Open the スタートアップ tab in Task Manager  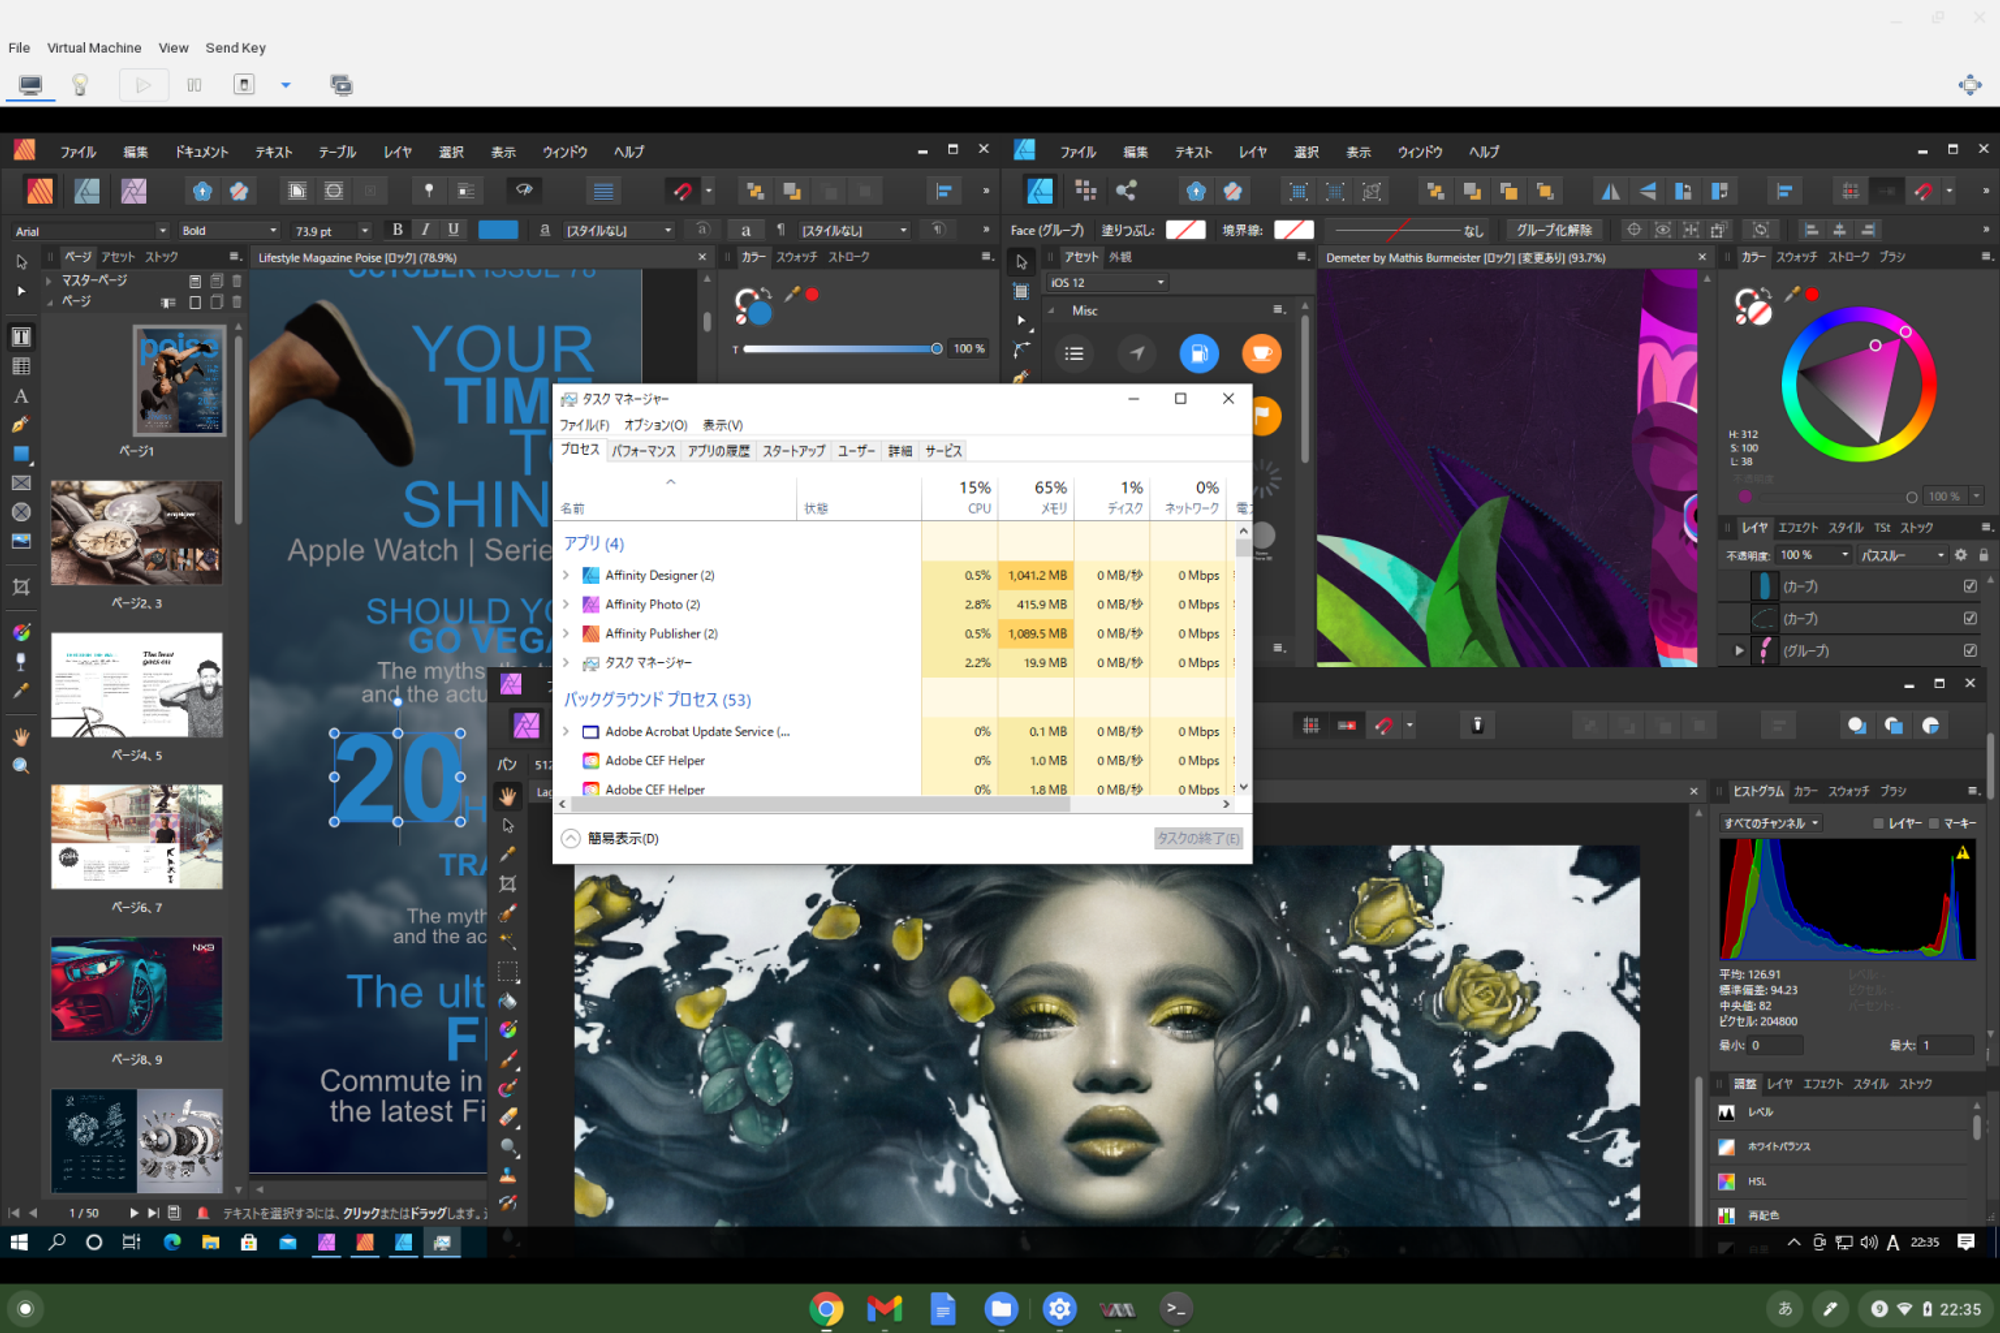coord(794,451)
